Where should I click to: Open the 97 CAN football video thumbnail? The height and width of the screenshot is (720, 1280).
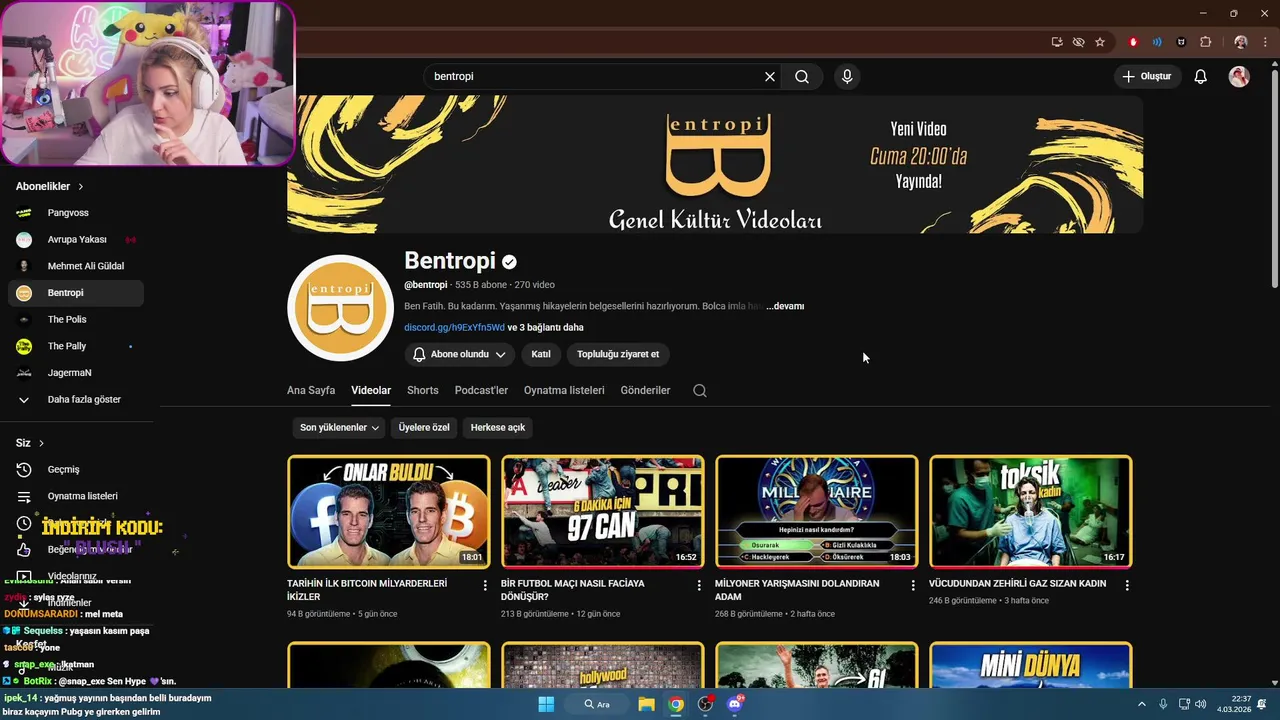603,512
